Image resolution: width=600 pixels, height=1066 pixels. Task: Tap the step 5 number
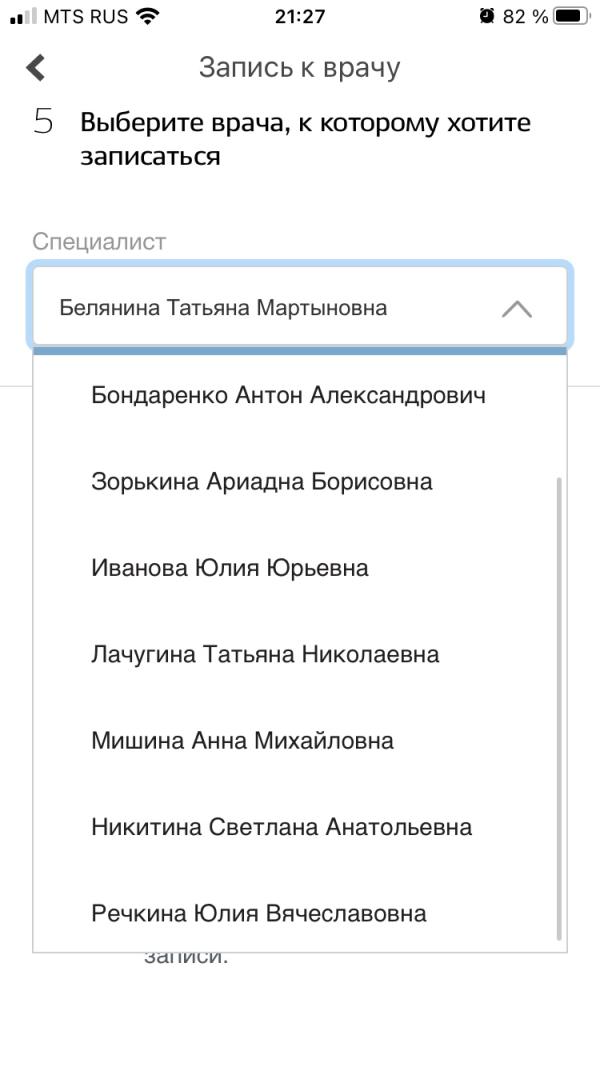tap(43, 122)
